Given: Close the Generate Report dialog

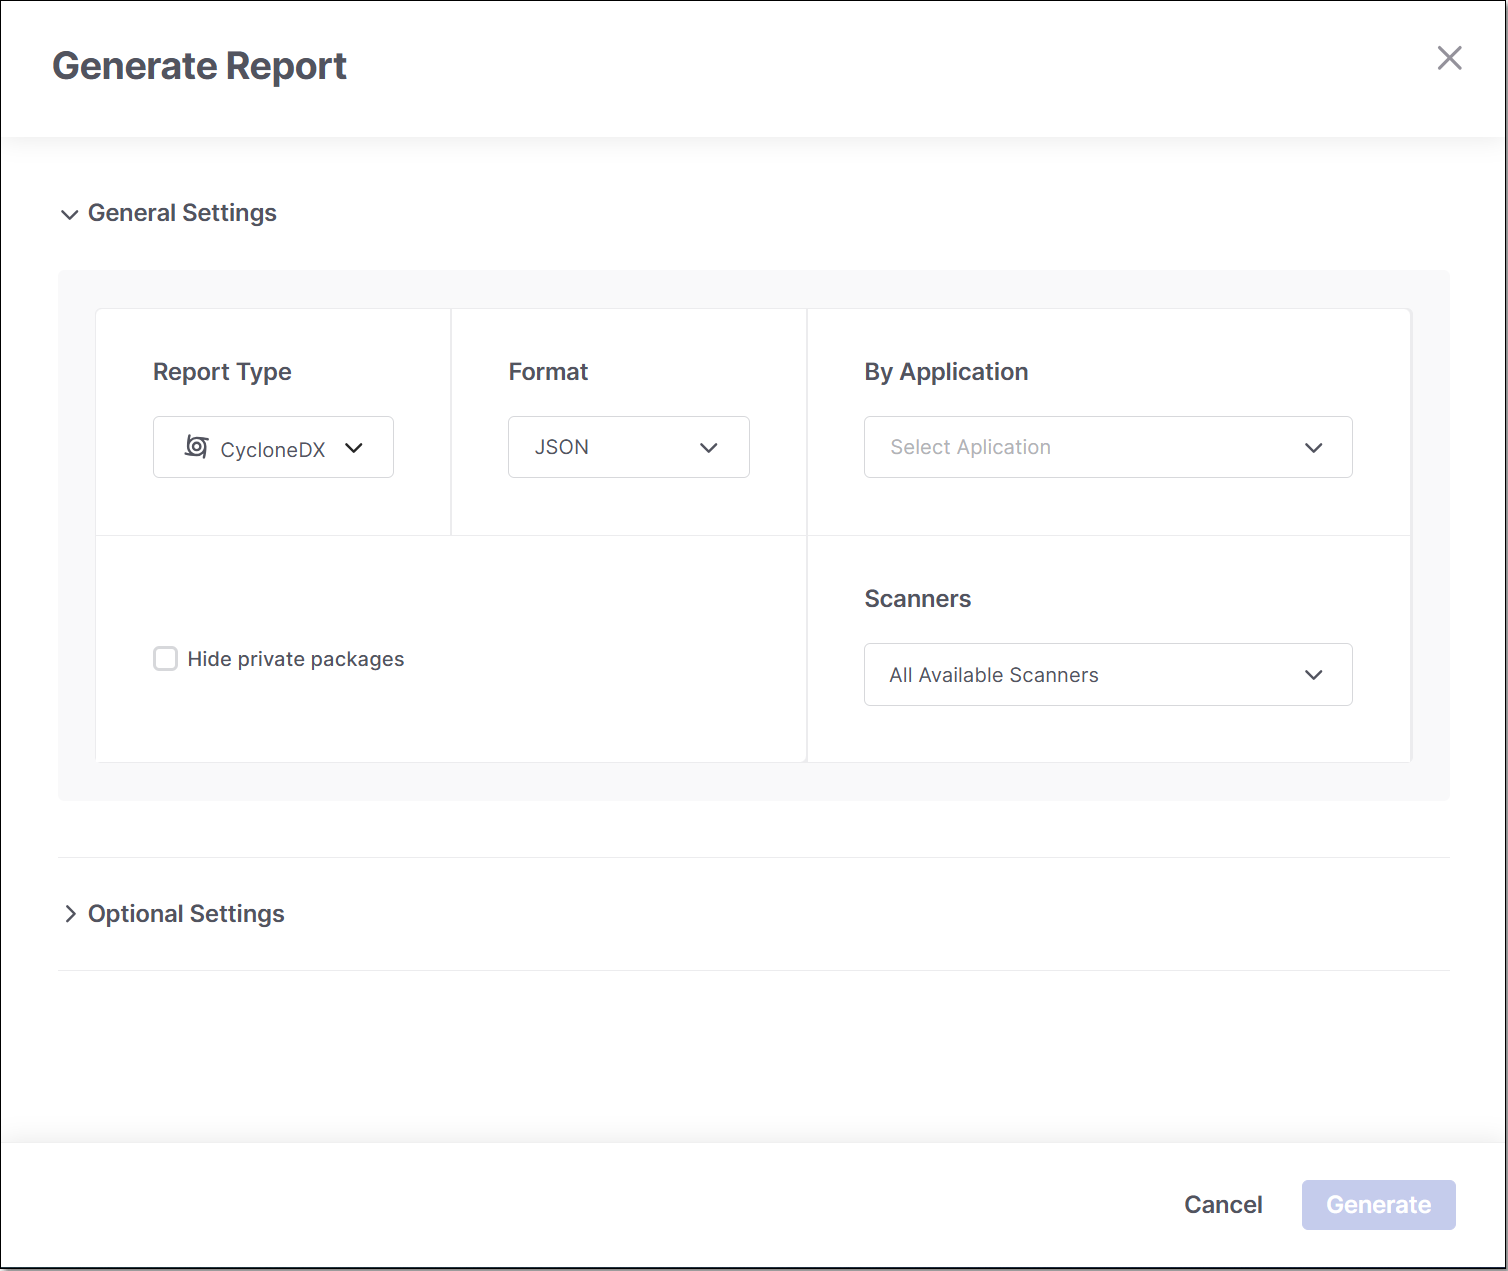Looking at the screenshot, I should point(1449,58).
